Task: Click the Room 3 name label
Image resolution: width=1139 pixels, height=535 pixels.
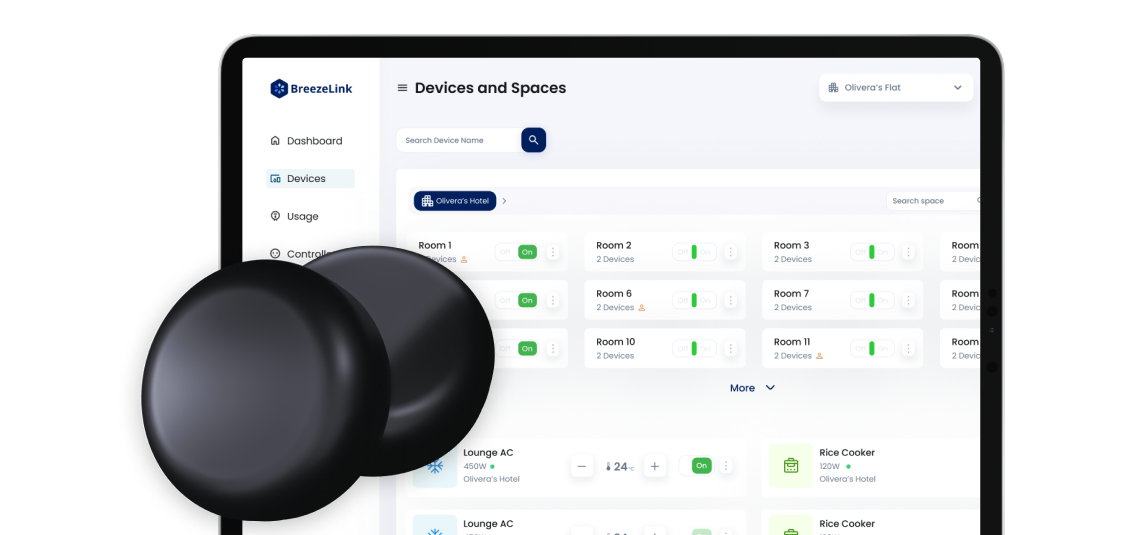Action: (x=792, y=245)
